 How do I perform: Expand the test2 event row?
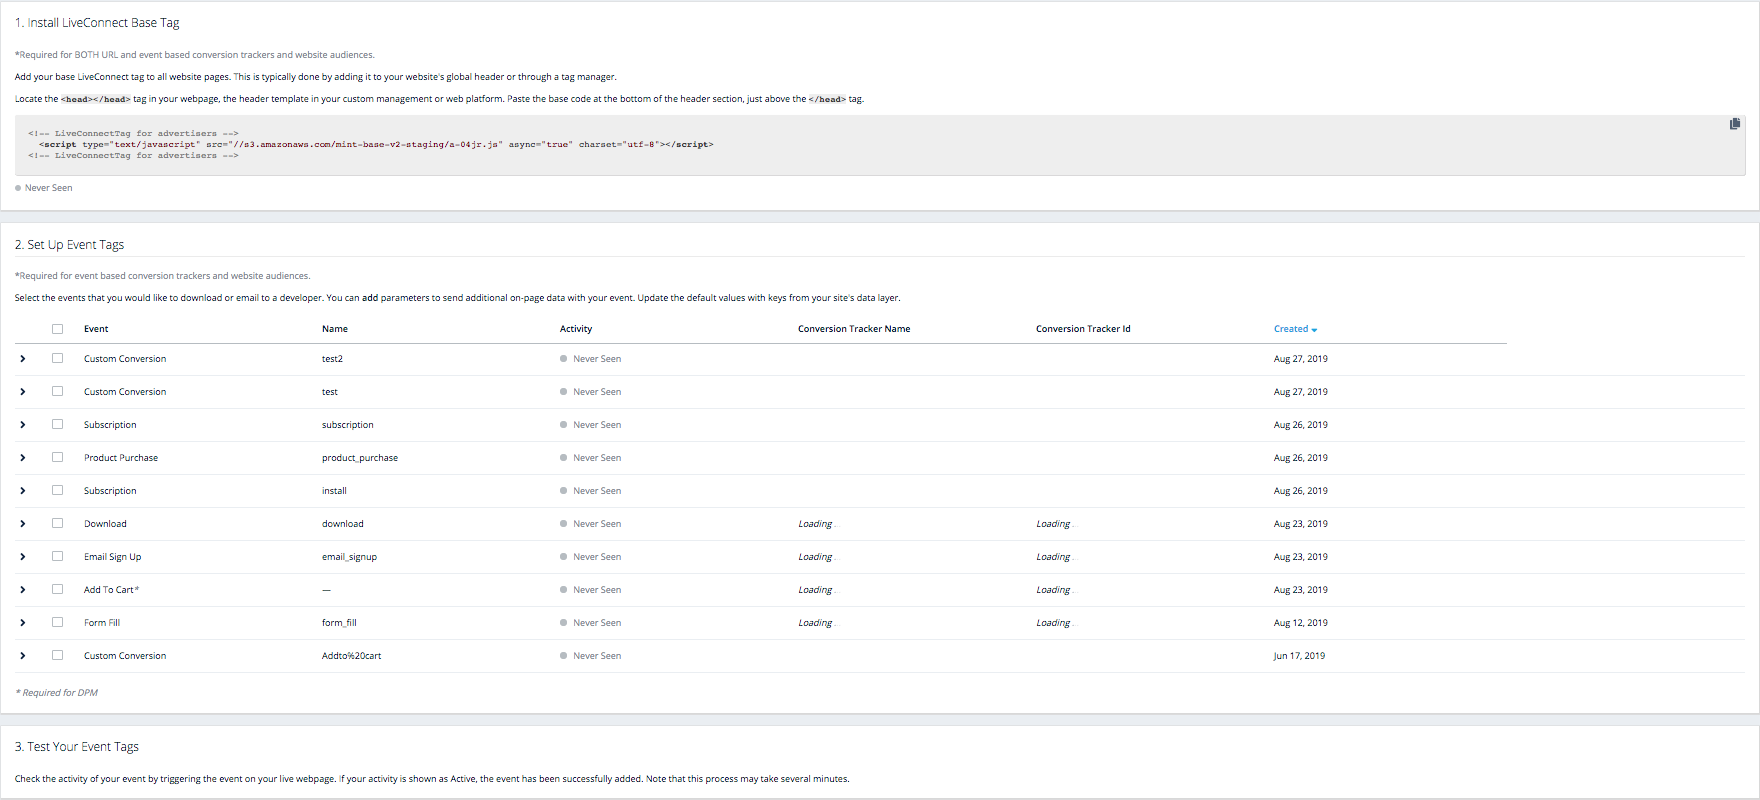(x=23, y=359)
